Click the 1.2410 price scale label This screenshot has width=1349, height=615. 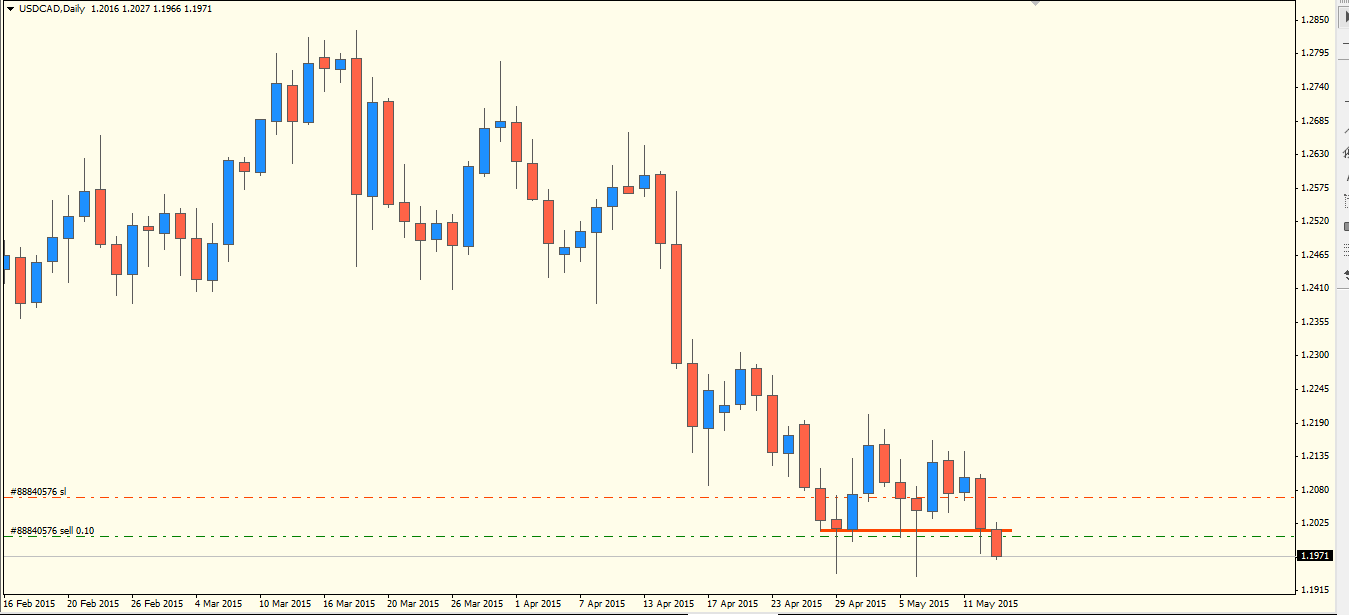click(x=1316, y=288)
